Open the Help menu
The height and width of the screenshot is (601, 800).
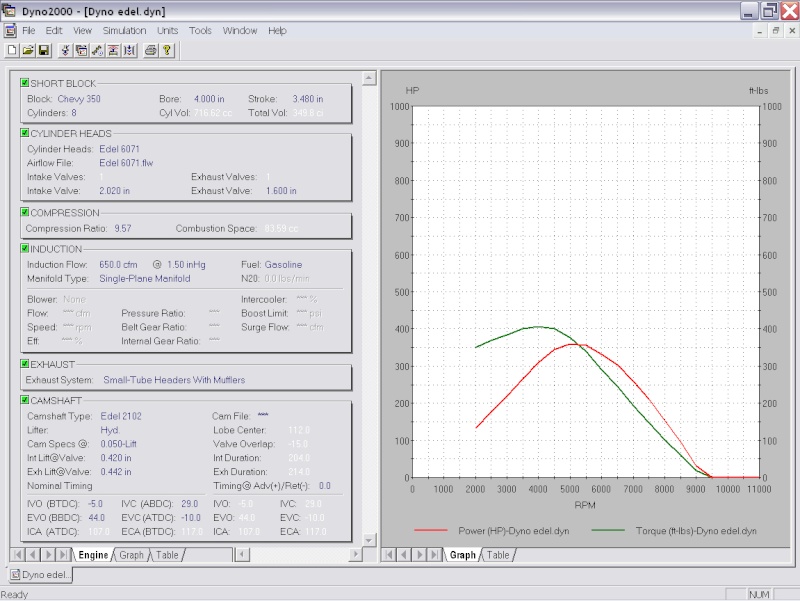point(277,31)
